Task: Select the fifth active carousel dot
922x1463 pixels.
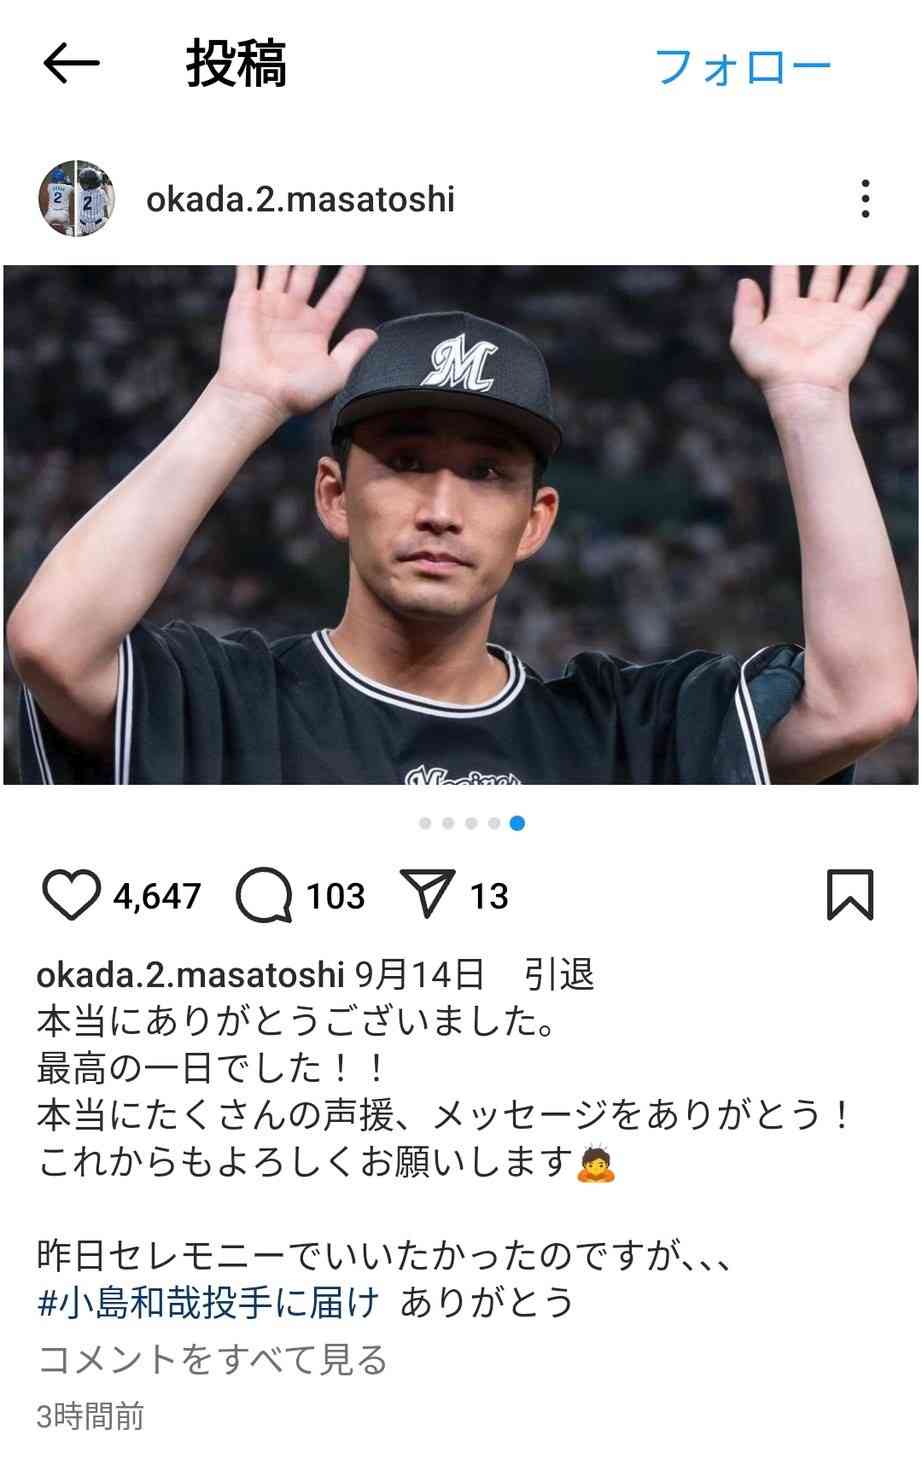Action: coord(517,823)
